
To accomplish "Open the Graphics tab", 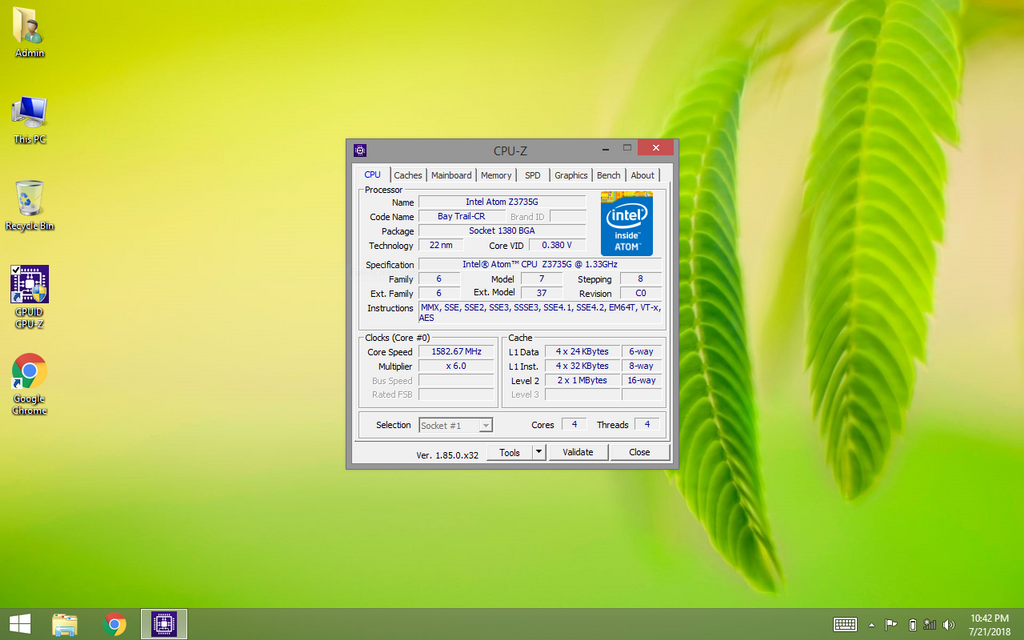I will pos(571,175).
